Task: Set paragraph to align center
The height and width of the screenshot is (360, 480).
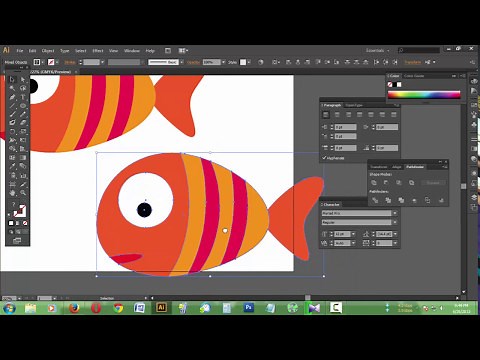Action: [x=337, y=115]
